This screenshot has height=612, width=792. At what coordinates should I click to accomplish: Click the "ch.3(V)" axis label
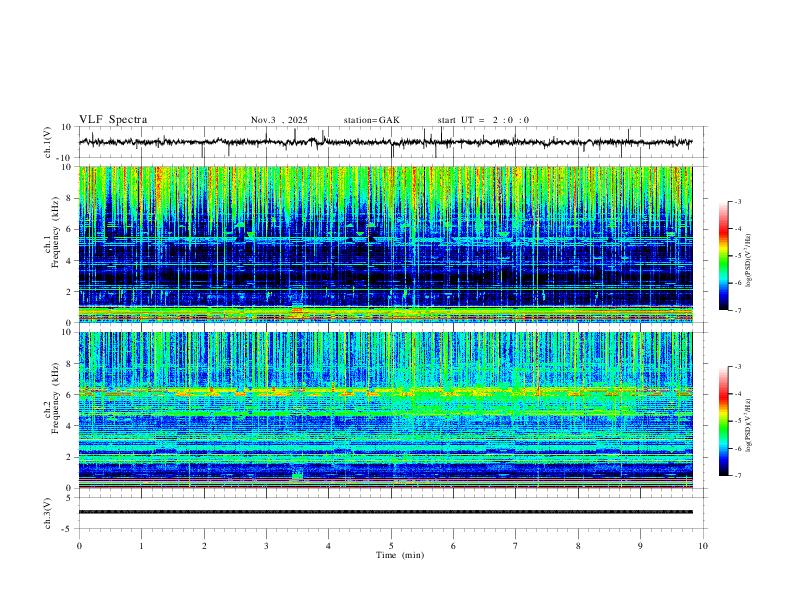48,513
